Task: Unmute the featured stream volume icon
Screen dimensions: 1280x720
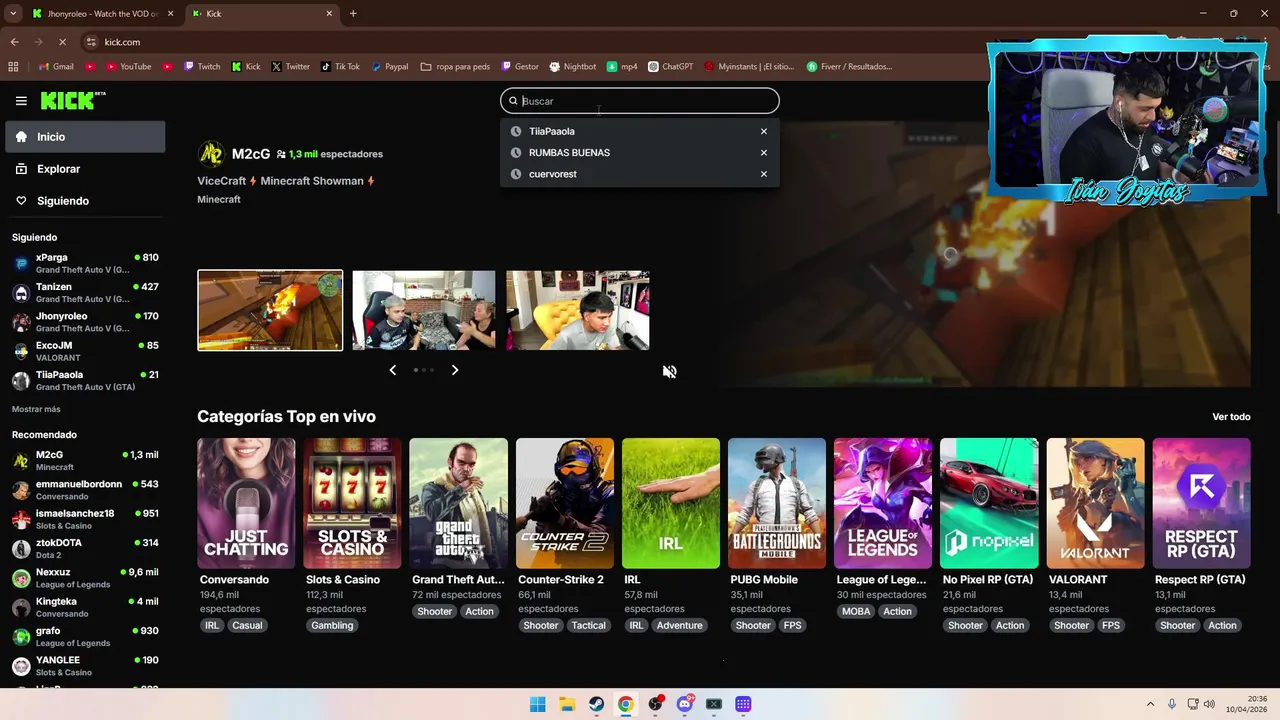Action: click(x=670, y=371)
